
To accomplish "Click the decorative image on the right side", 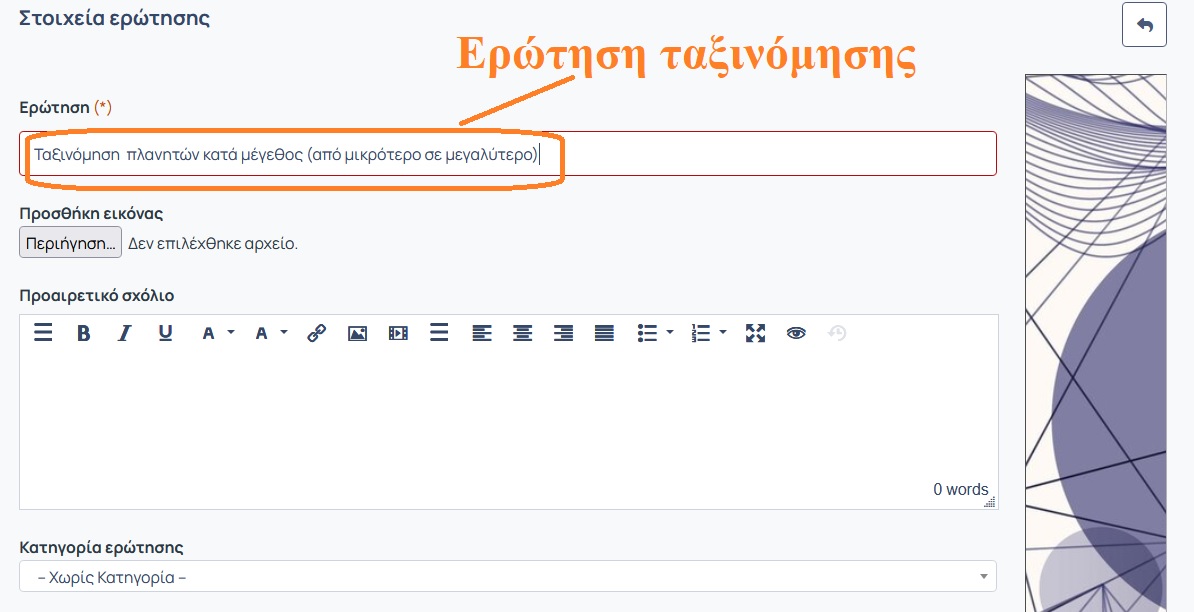I will 1096,343.
